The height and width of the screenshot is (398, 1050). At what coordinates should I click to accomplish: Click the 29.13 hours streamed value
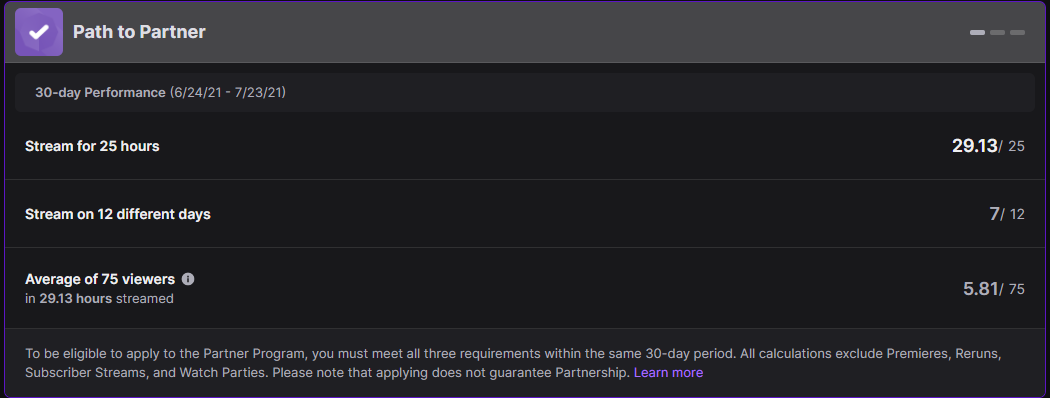pyautogui.click(x=974, y=145)
